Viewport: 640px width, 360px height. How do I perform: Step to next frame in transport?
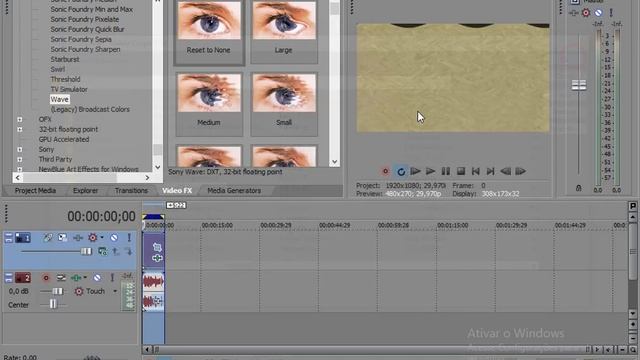520,171
